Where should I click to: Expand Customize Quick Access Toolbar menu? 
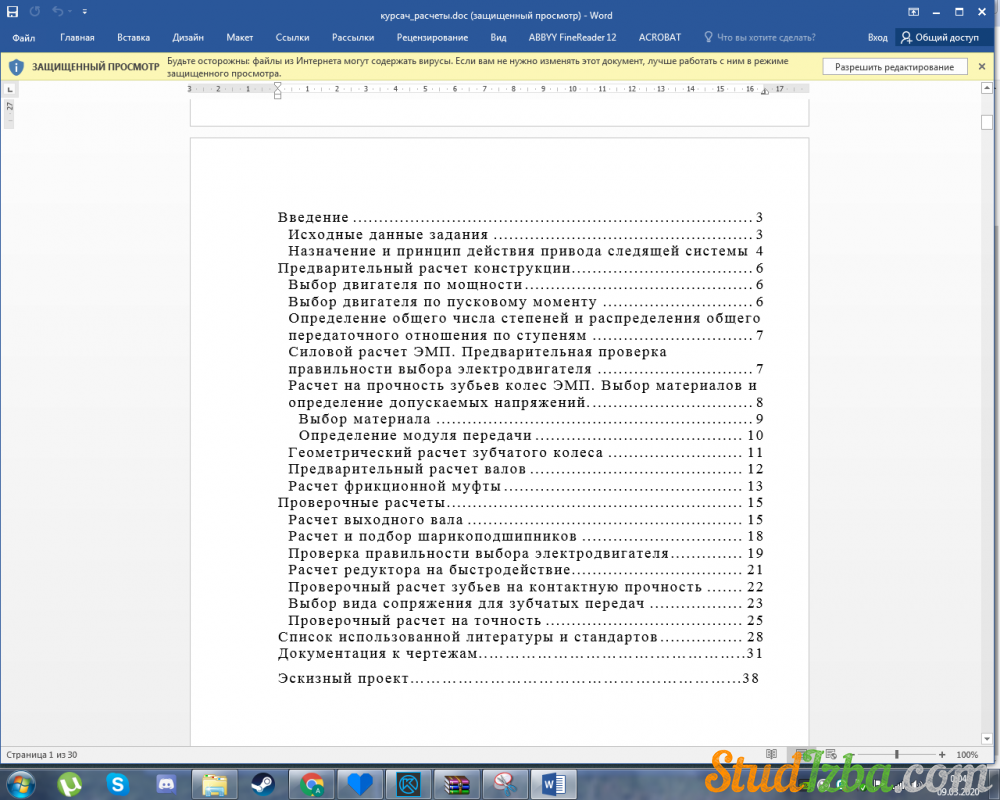click(x=85, y=11)
